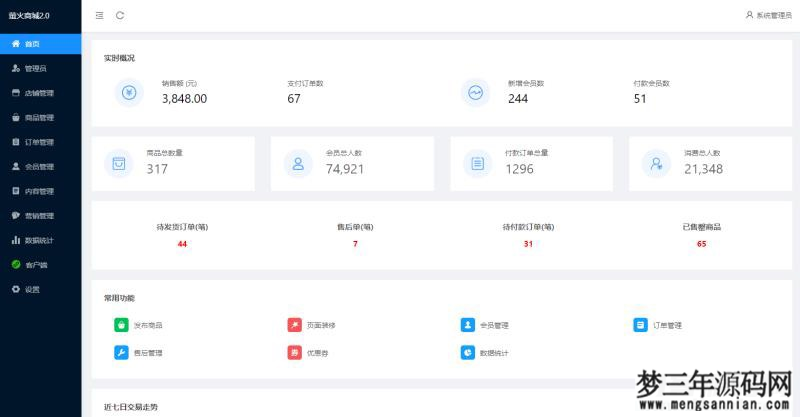Click the blue pie chart 数据统计 shortcut icon
The width and height of the screenshot is (800, 417).
tap(468, 352)
